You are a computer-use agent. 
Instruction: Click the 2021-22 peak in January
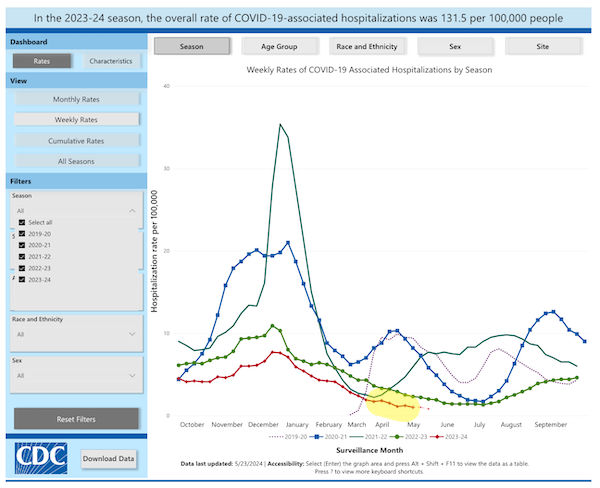click(x=280, y=124)
